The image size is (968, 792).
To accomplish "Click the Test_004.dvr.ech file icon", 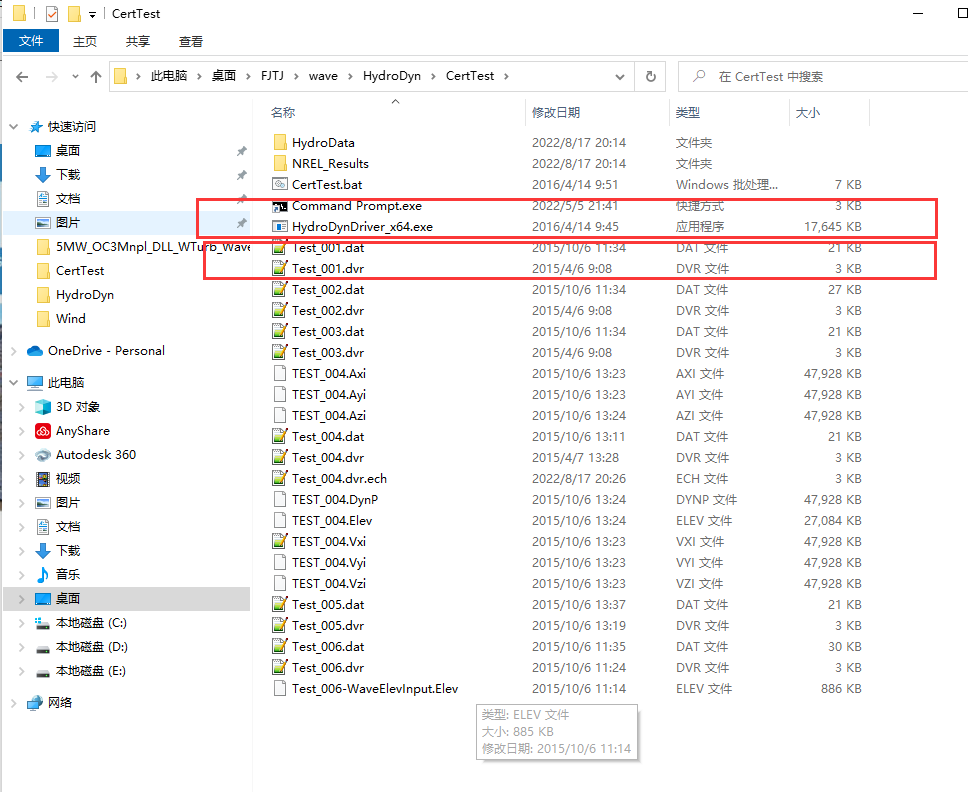I will pos(280,478).
